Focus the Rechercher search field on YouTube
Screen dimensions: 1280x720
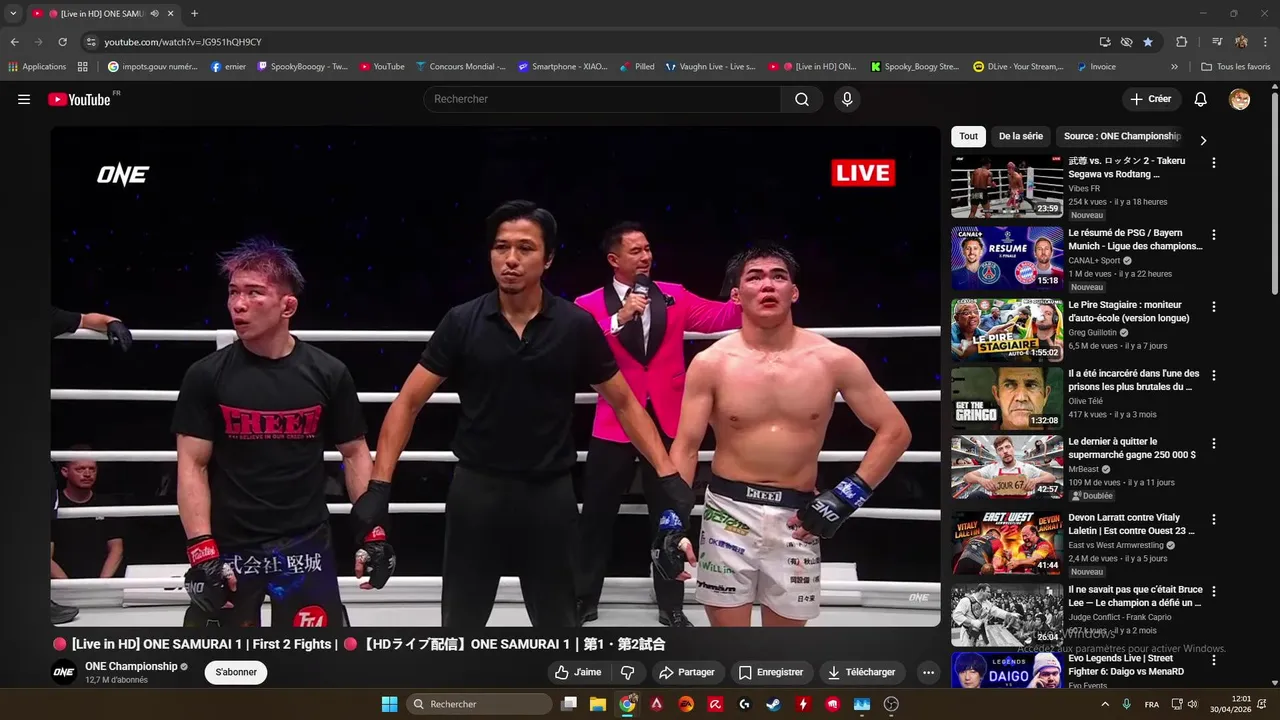pos(602,99)
